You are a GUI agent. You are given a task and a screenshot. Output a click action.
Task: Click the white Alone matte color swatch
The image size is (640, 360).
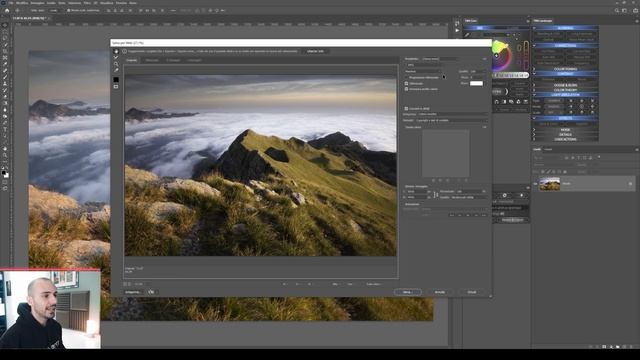point(476,83)
